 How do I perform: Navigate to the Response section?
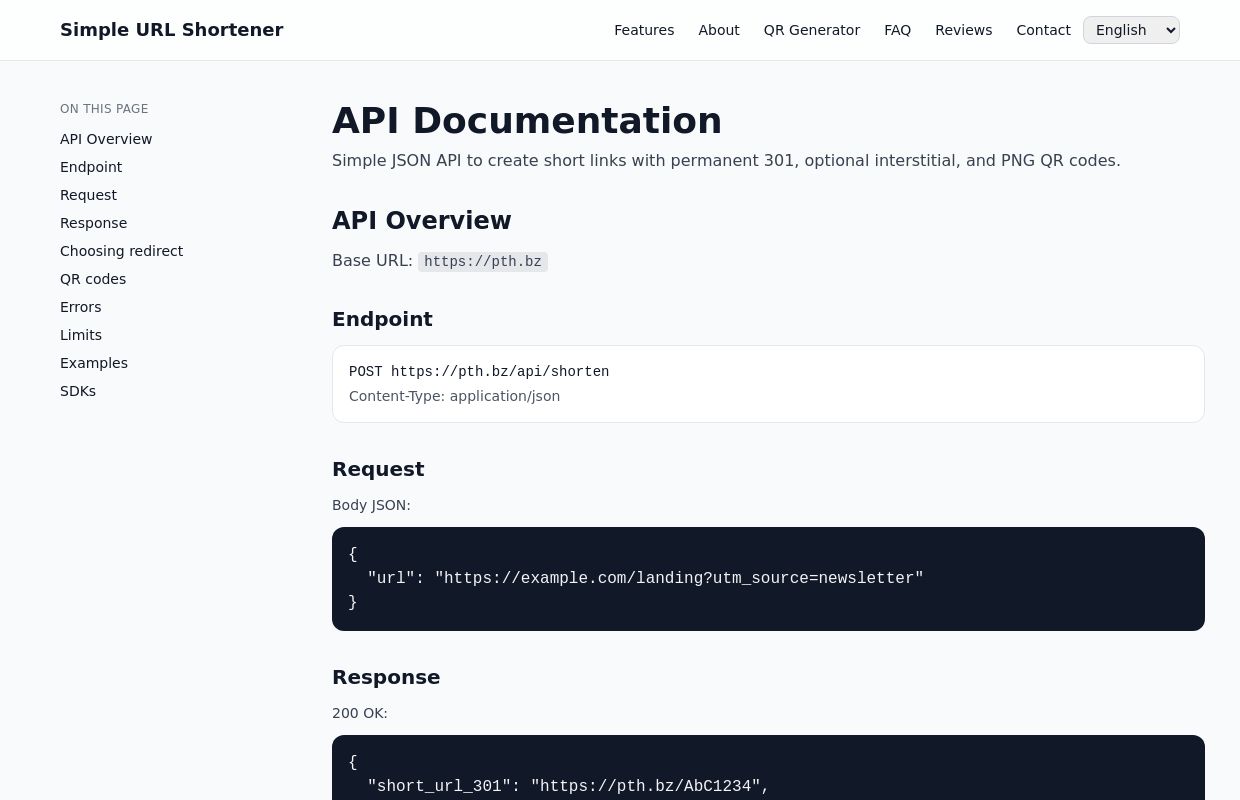tap(93, 223)
